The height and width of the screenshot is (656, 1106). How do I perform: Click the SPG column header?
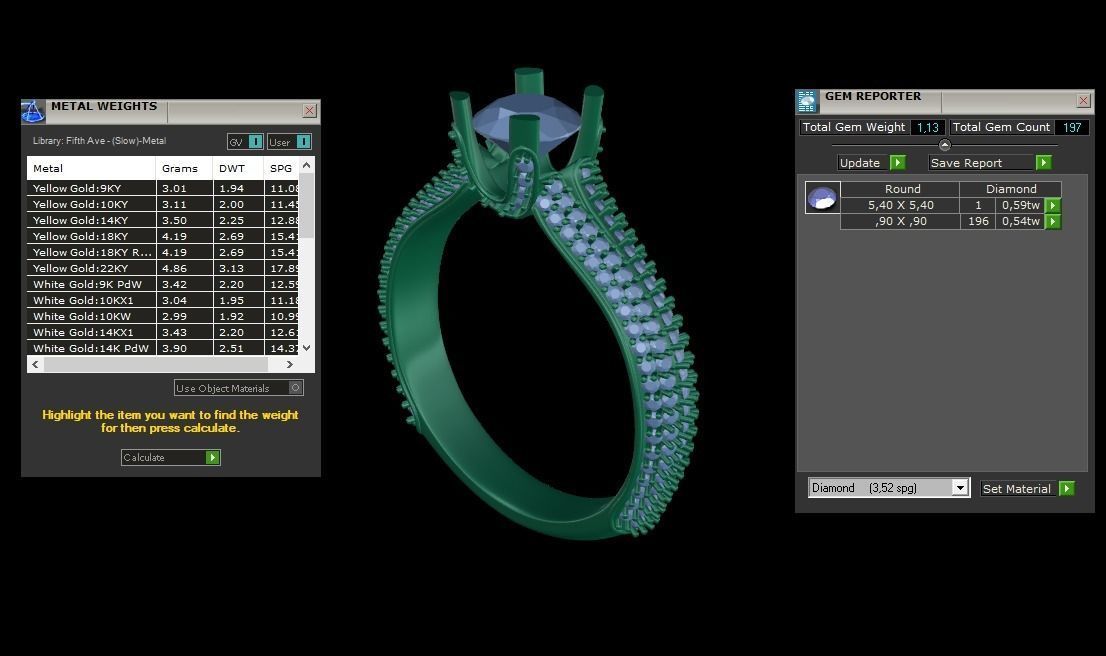[282, 168]
